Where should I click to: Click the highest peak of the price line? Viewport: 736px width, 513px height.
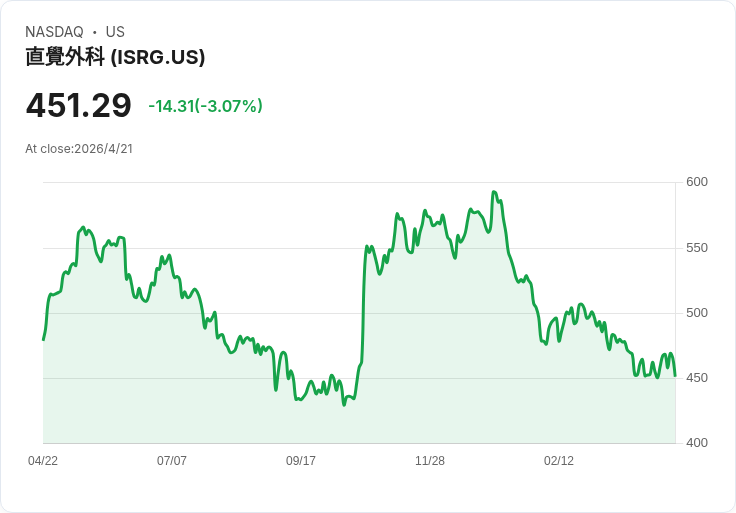tap(493, 192)
